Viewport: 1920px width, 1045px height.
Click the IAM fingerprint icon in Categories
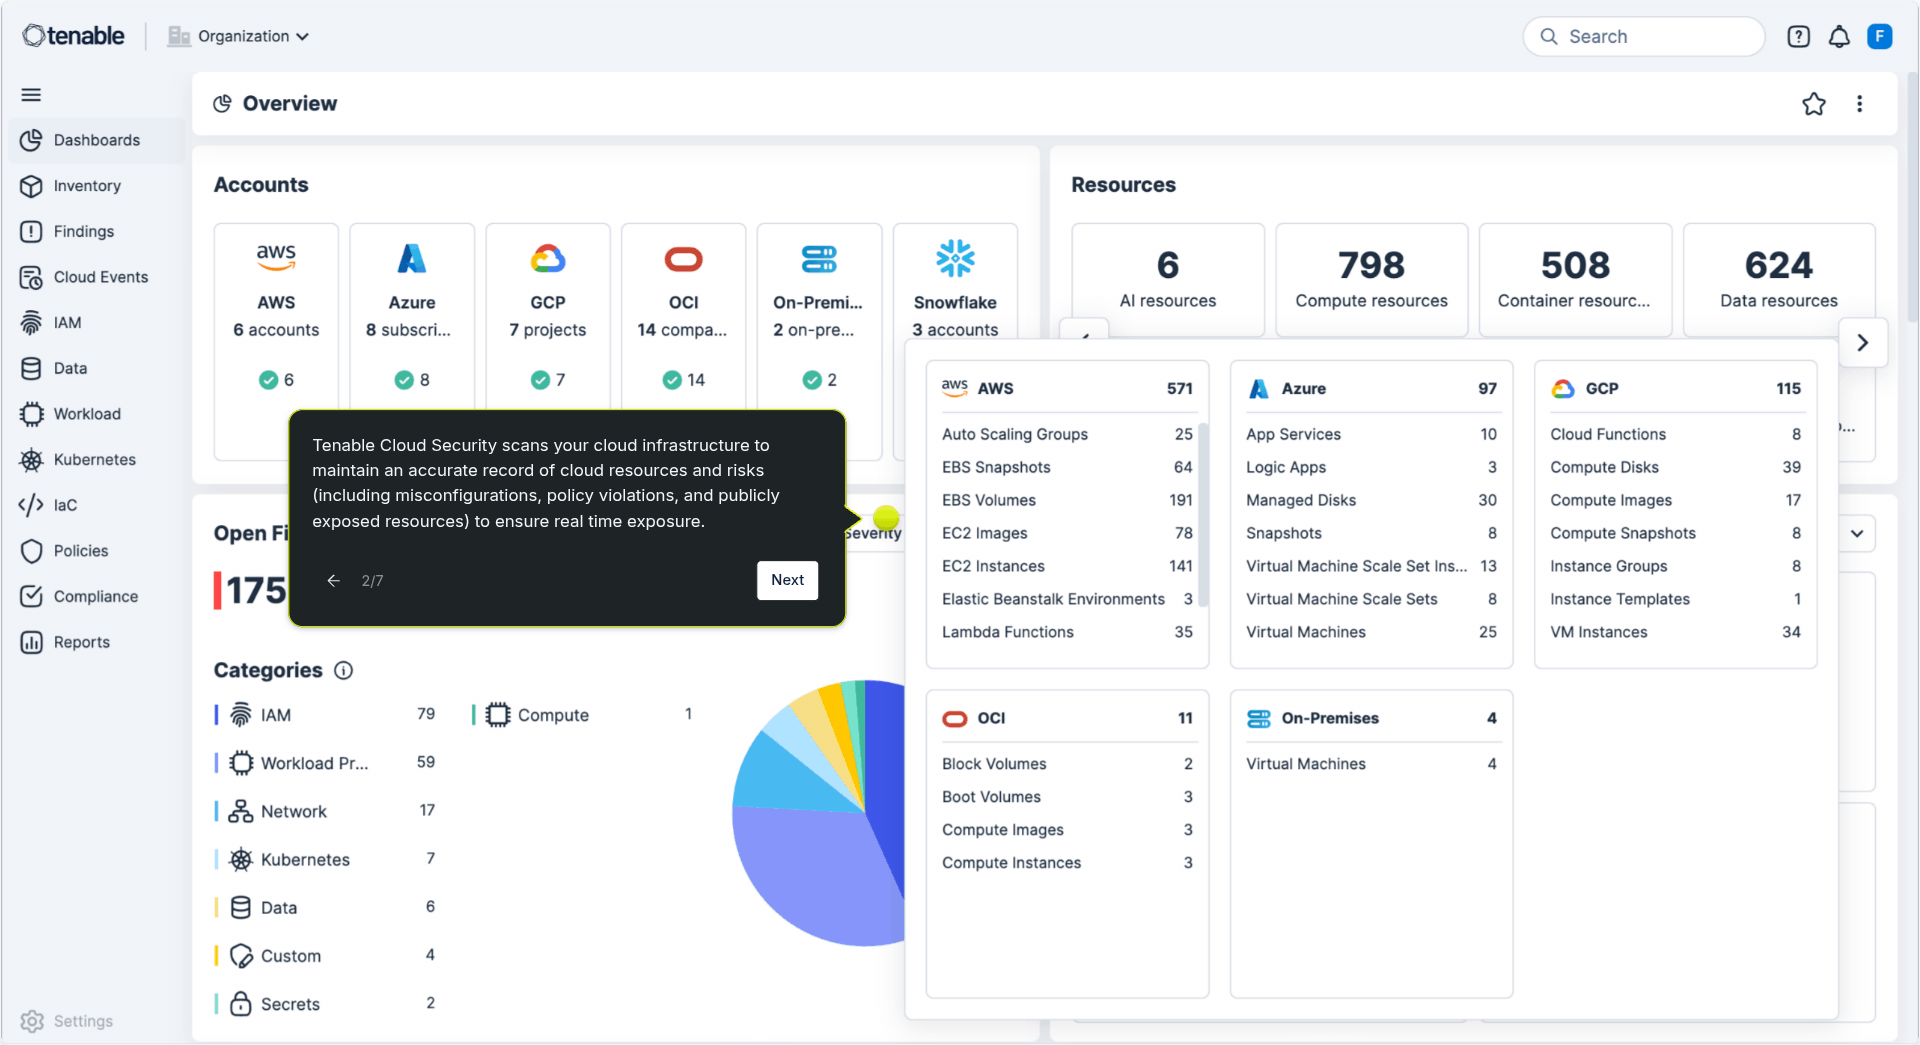241,715
